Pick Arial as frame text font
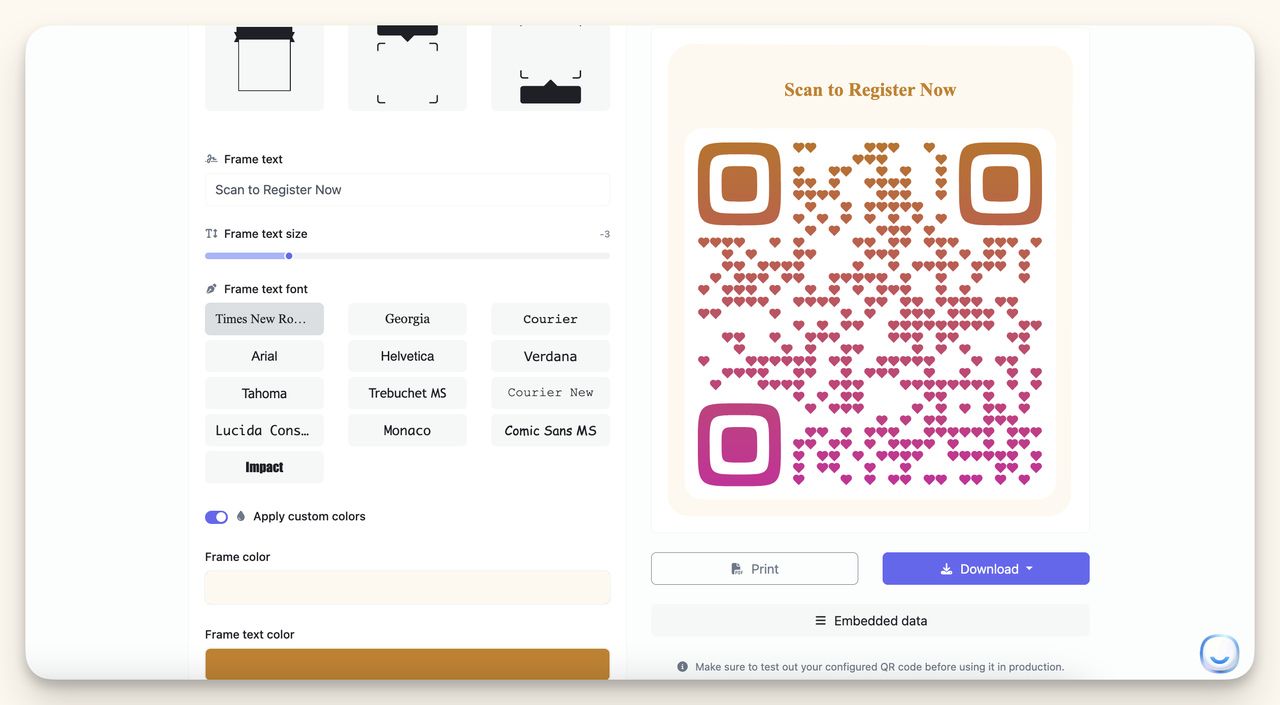Screen dimensions: 1280x705 click(x=264, y=356)
